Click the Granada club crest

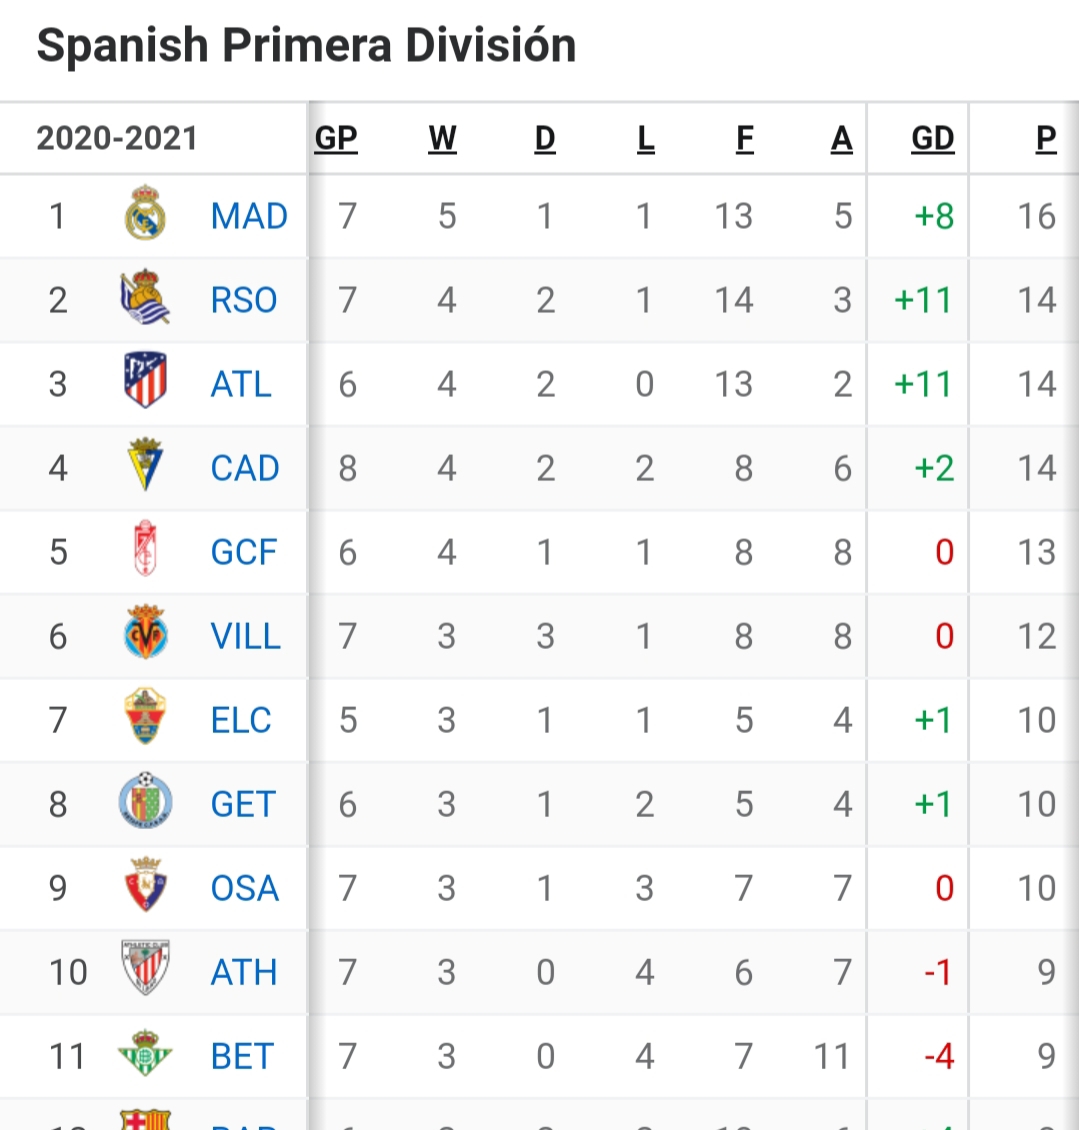[x=145, y=551]
